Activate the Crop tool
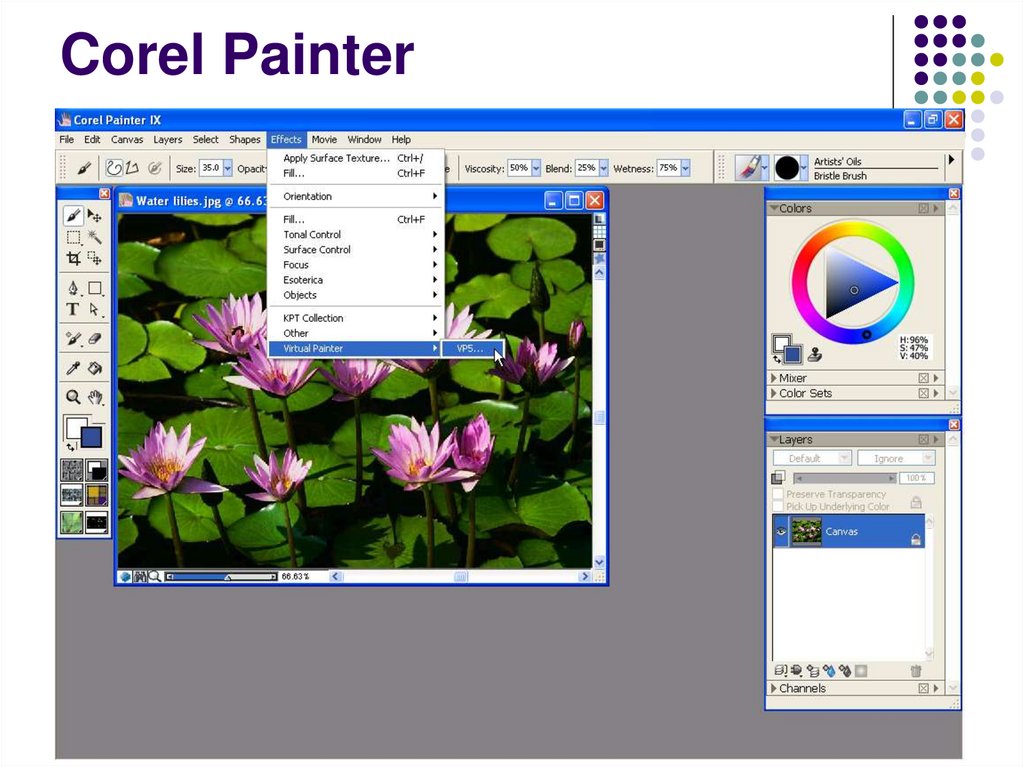1024x767 pixels. tap(73, 258)
